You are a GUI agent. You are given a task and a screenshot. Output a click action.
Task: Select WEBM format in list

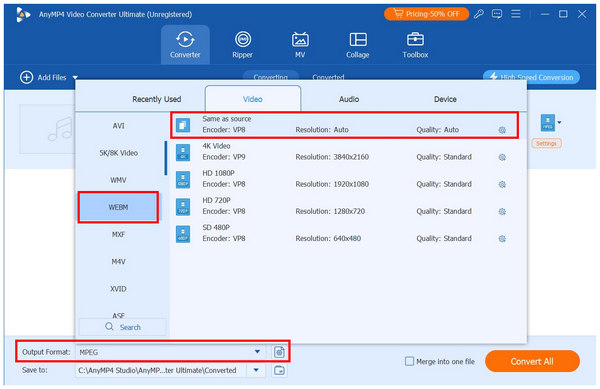click(118, 207)
